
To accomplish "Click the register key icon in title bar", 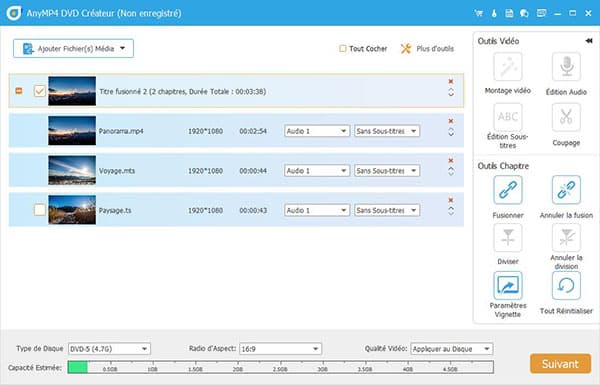I will point(494,13).
